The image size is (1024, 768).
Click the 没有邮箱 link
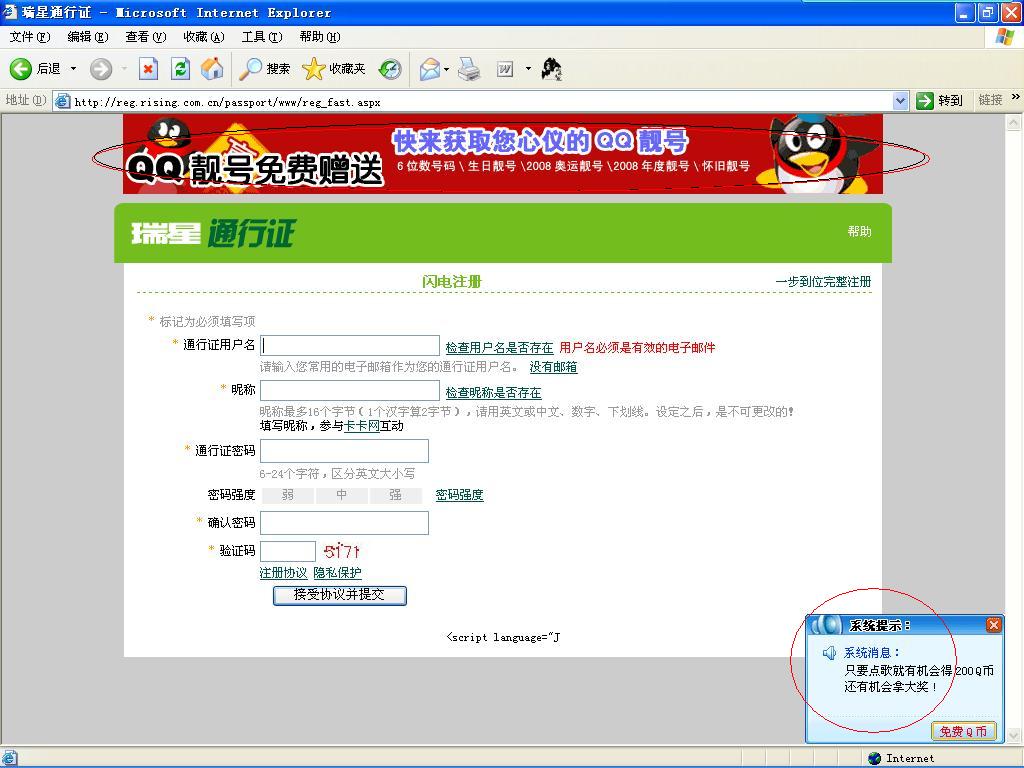tap(553, 367)
